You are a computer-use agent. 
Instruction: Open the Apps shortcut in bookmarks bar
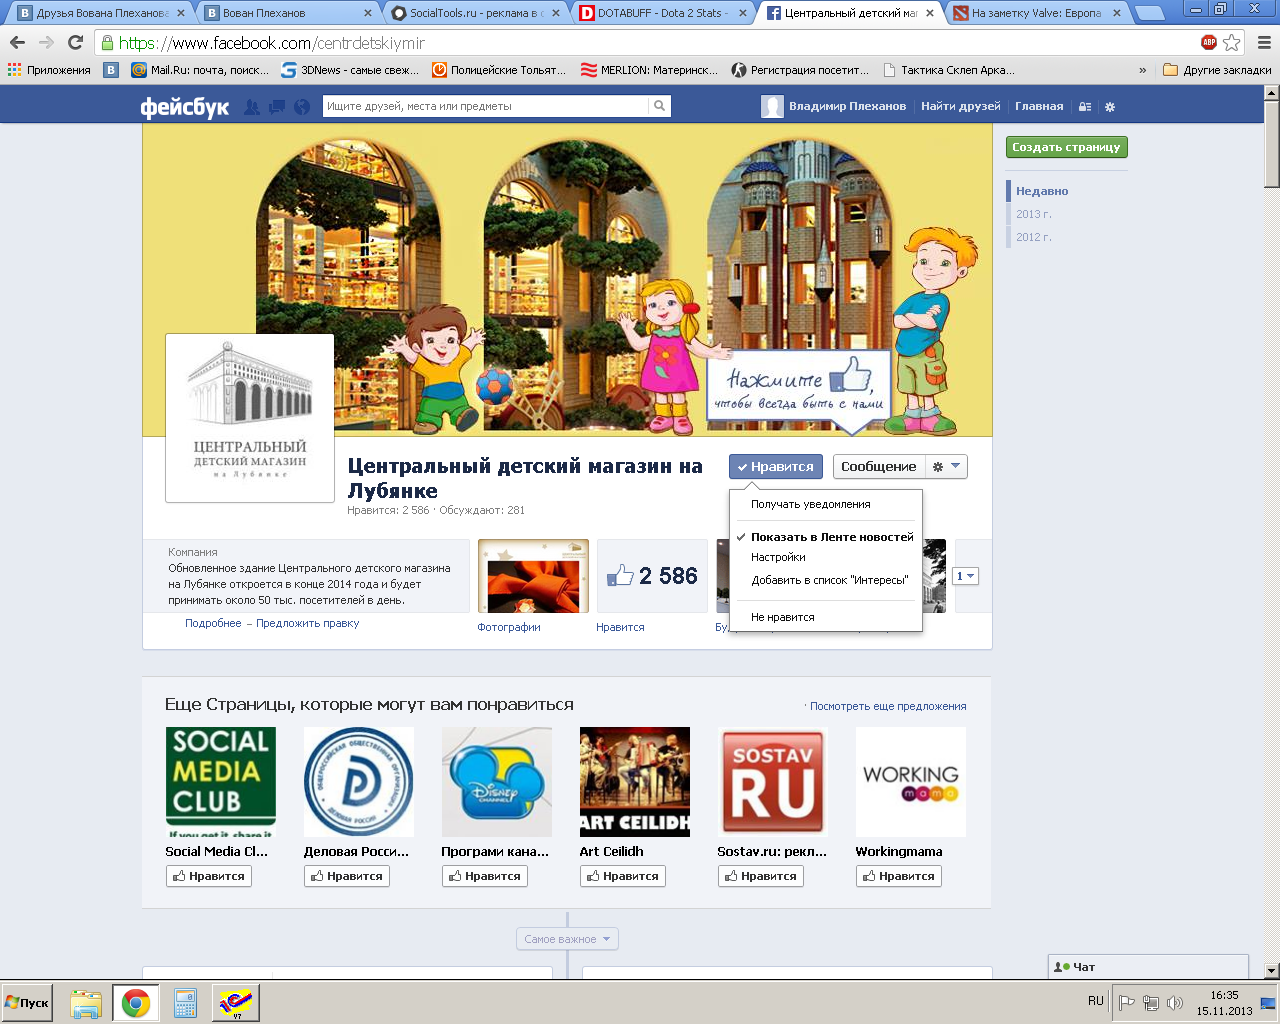click(49, 70)
